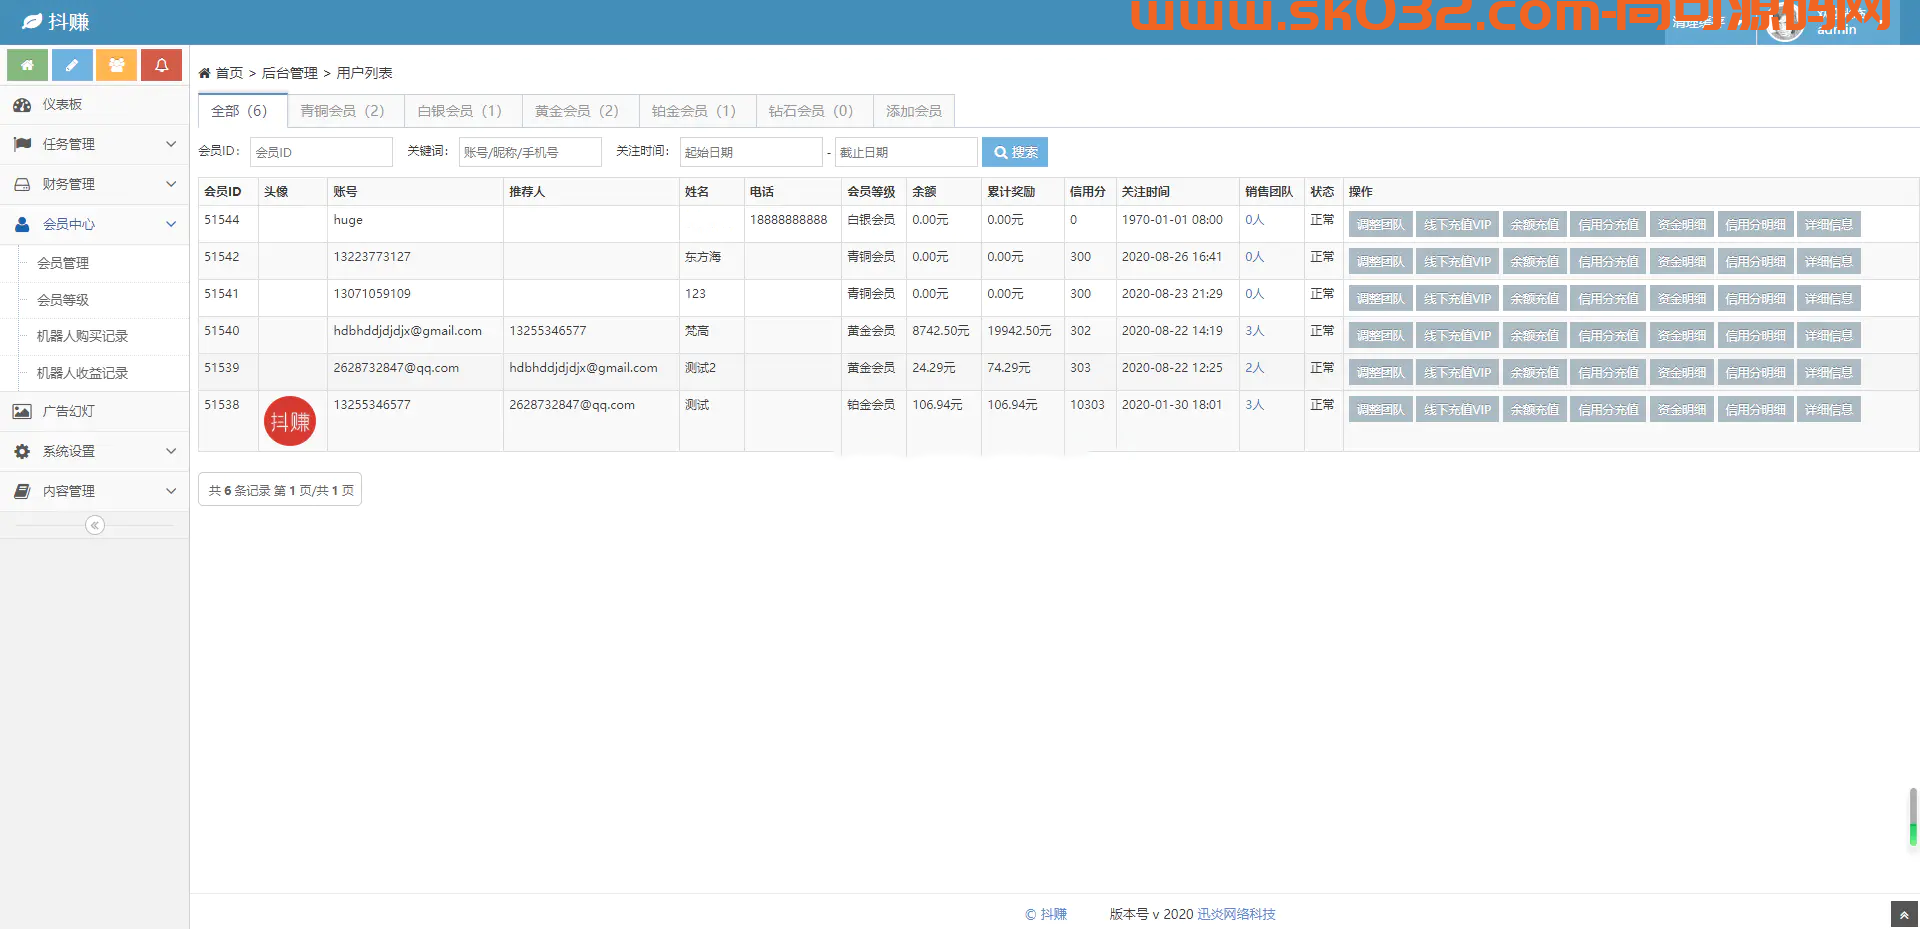Click 首页 in the breadcrumb
The width and height of the screenshot is (1920, 929).
tap(229, 73)
